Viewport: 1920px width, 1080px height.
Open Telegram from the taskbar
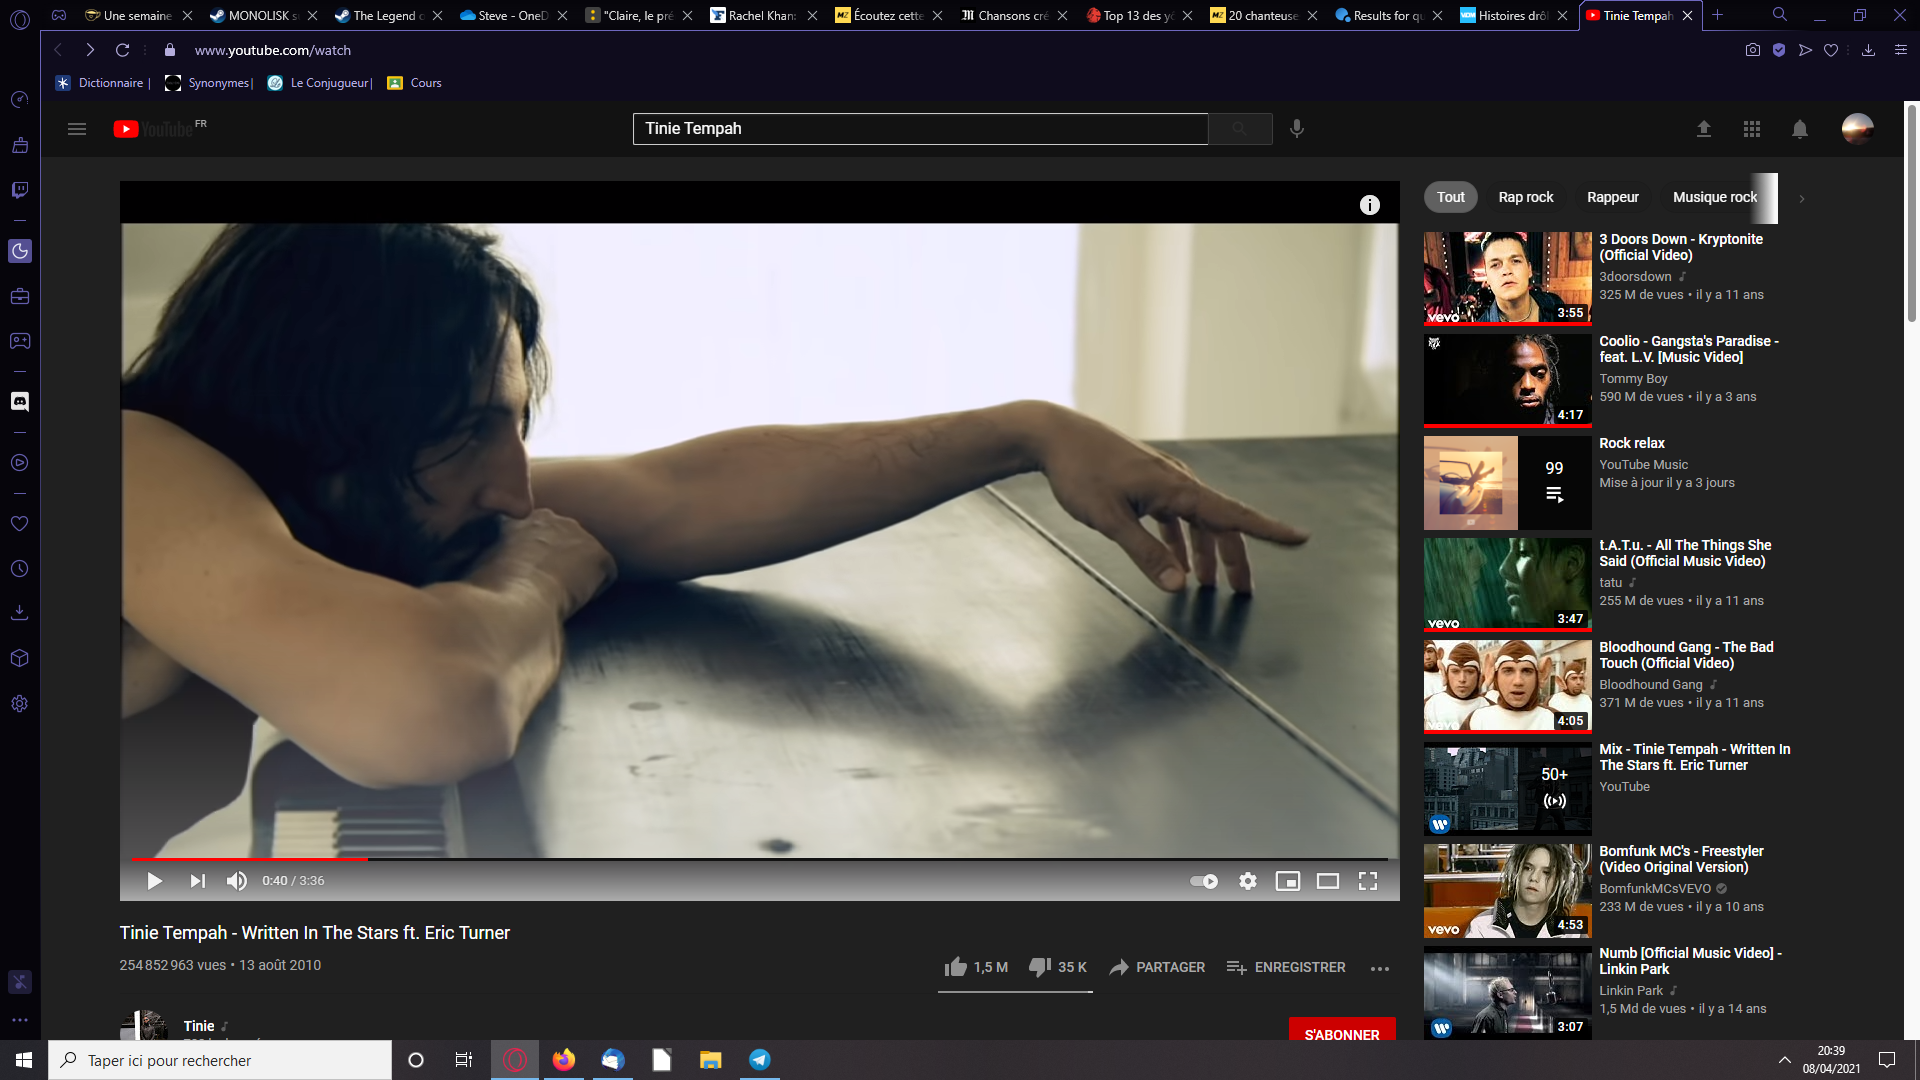pyautogui.click(x=760, y=1060)
